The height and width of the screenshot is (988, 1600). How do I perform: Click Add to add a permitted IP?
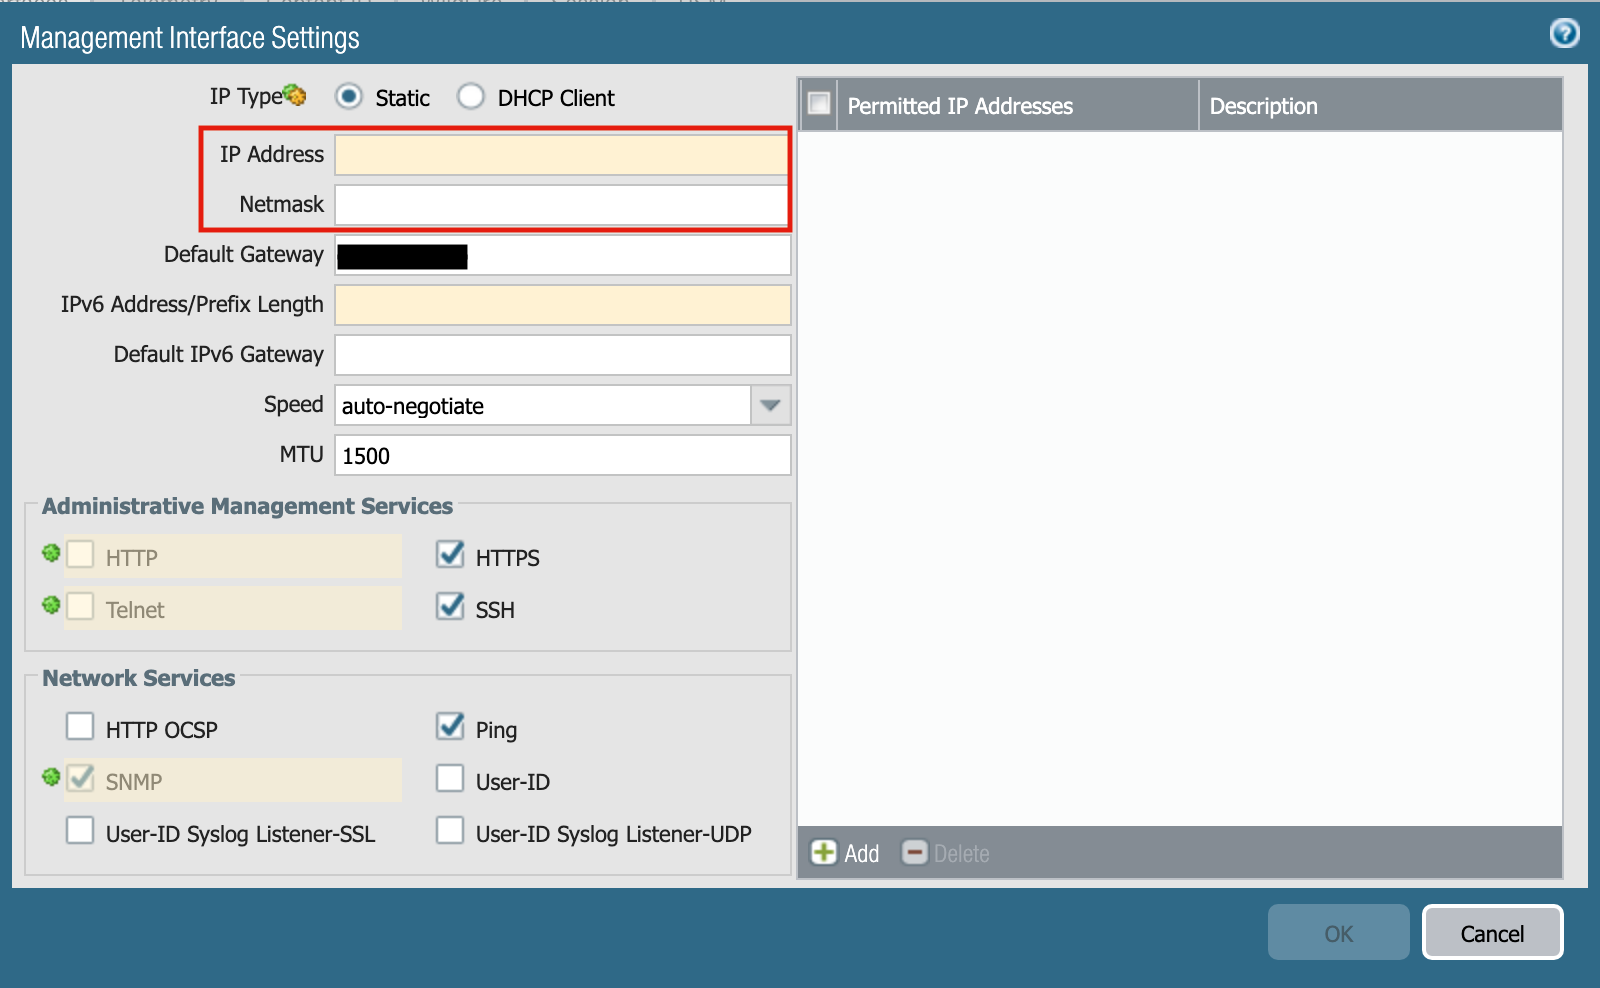tap(845, 853)
